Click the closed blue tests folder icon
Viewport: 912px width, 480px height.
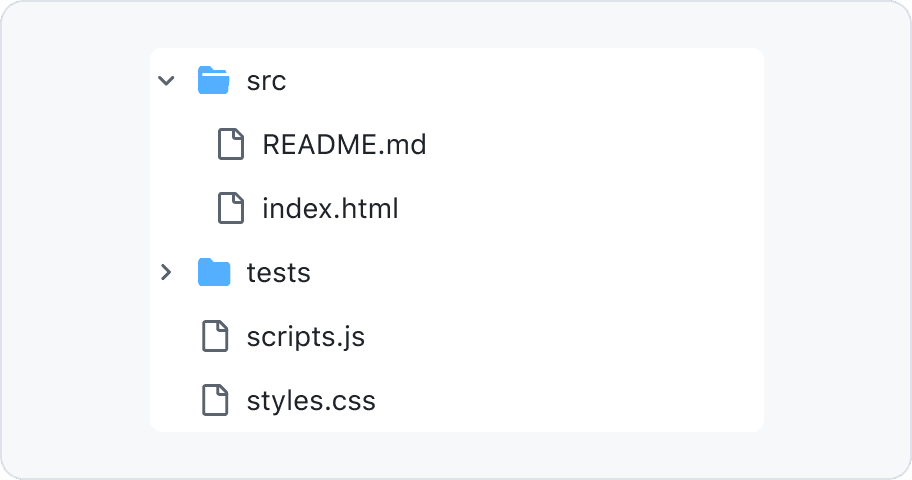tap(213, 272)
